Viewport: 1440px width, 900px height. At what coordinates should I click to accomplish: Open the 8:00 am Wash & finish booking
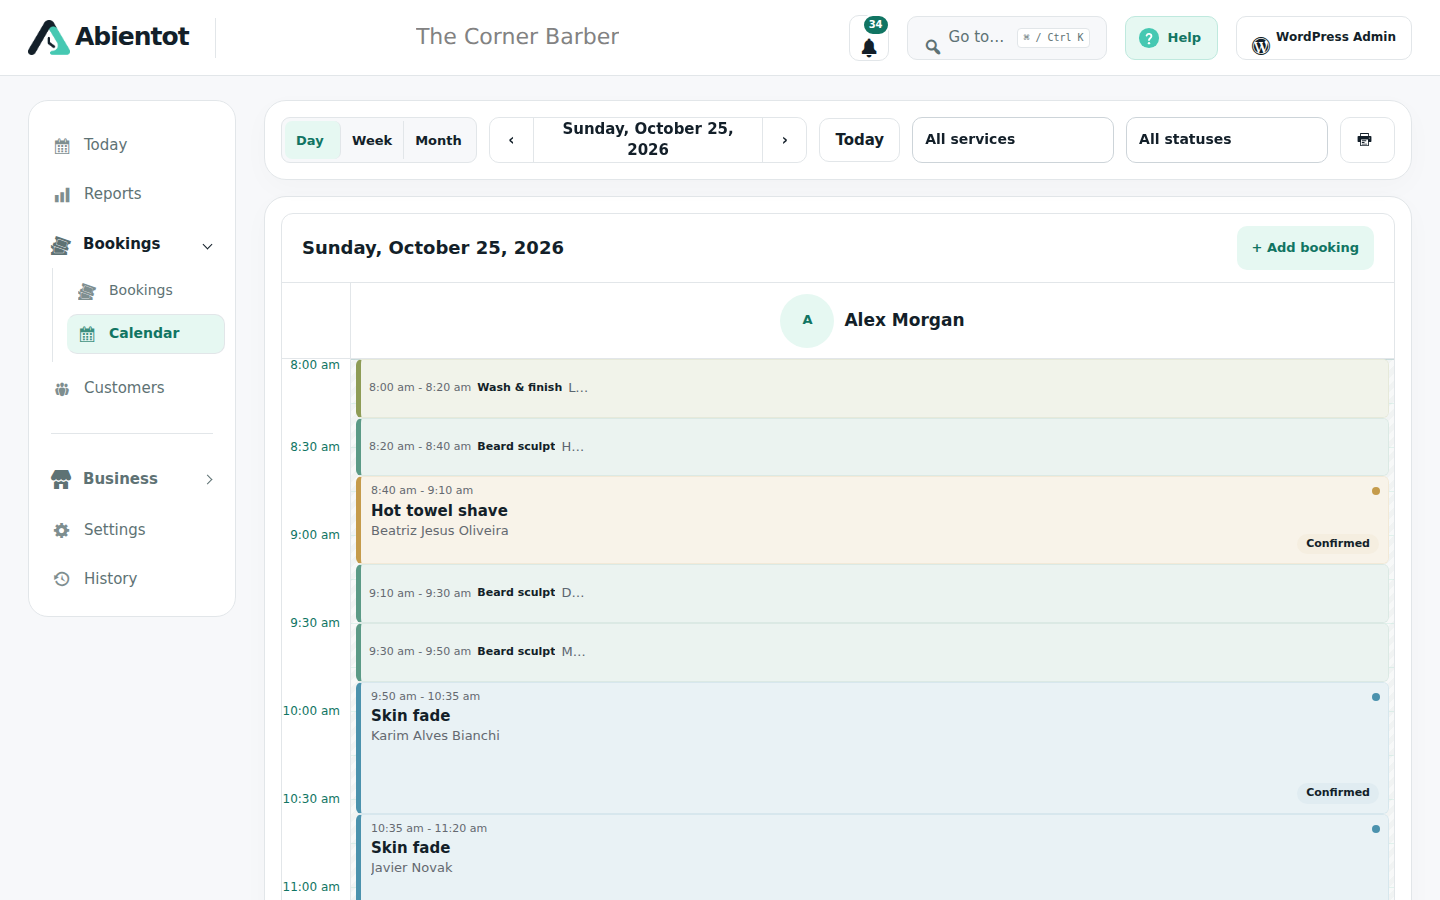(x=872, y=388)
